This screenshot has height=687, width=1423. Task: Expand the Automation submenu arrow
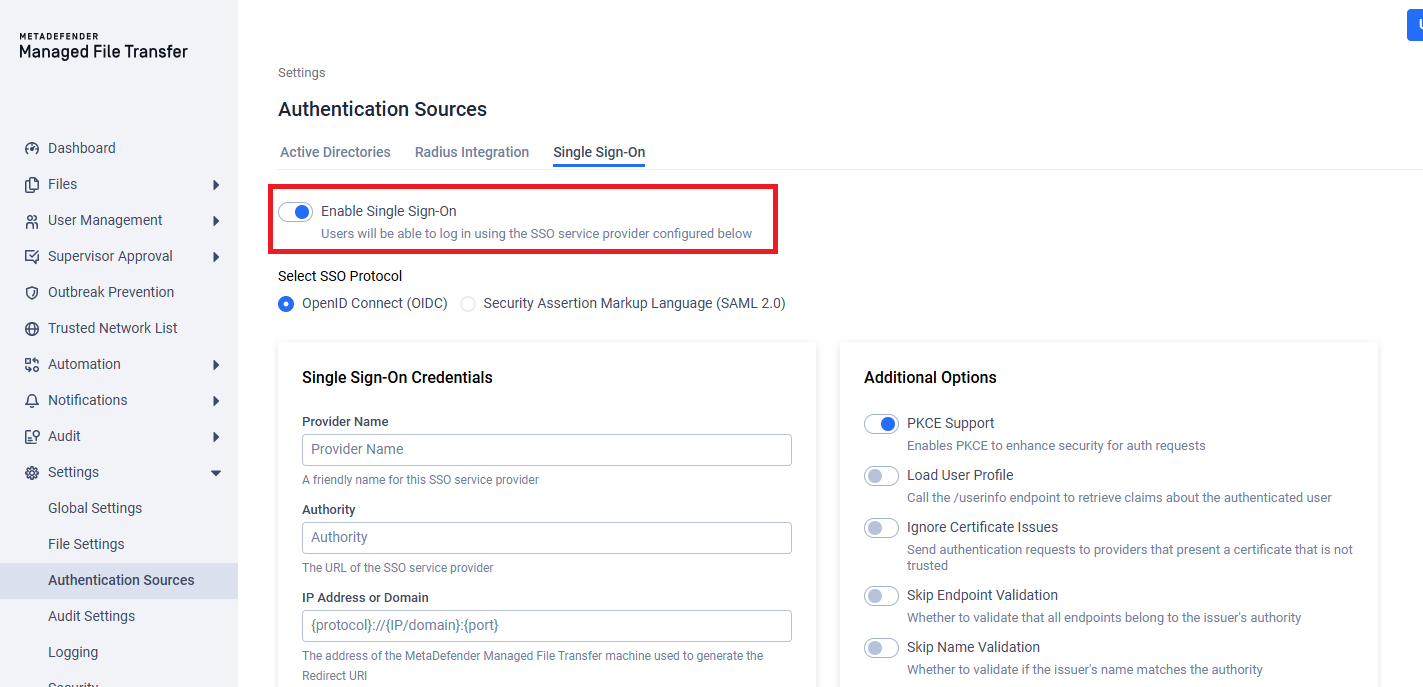pyautogui.click(x=216, y=364)
